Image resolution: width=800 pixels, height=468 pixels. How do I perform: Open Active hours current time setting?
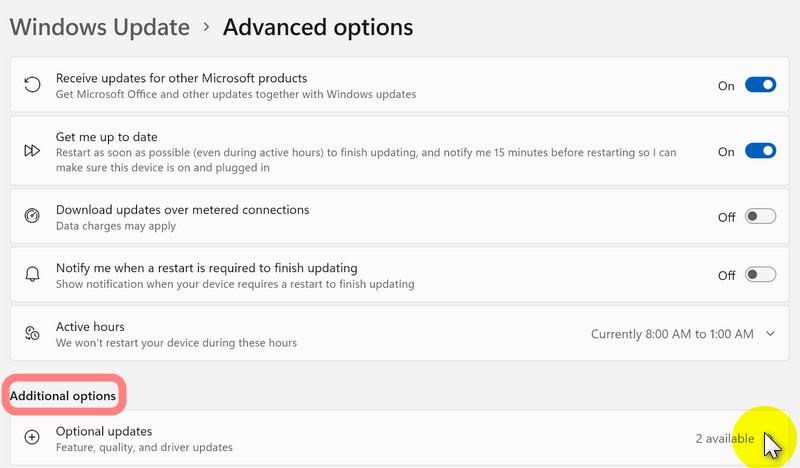point(672,334)
